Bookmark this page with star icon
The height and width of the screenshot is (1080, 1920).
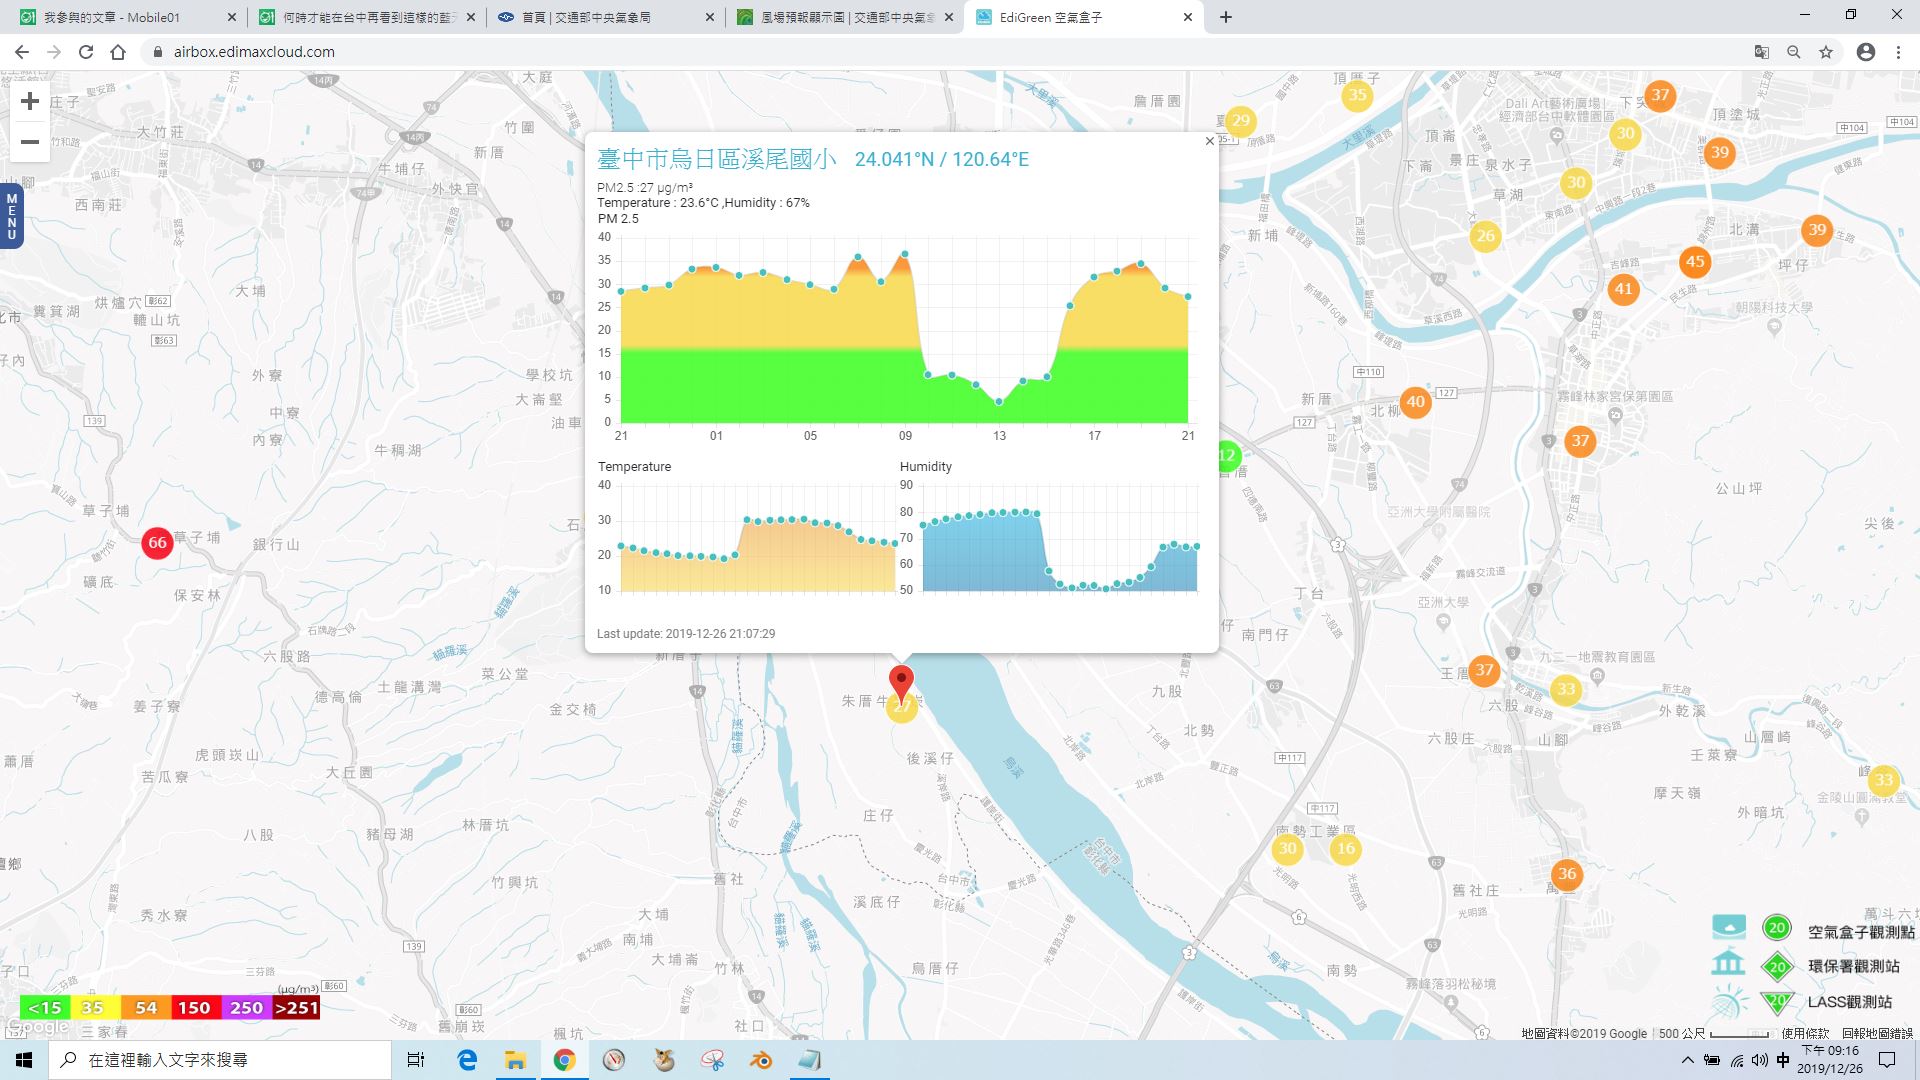[1826, 52]
